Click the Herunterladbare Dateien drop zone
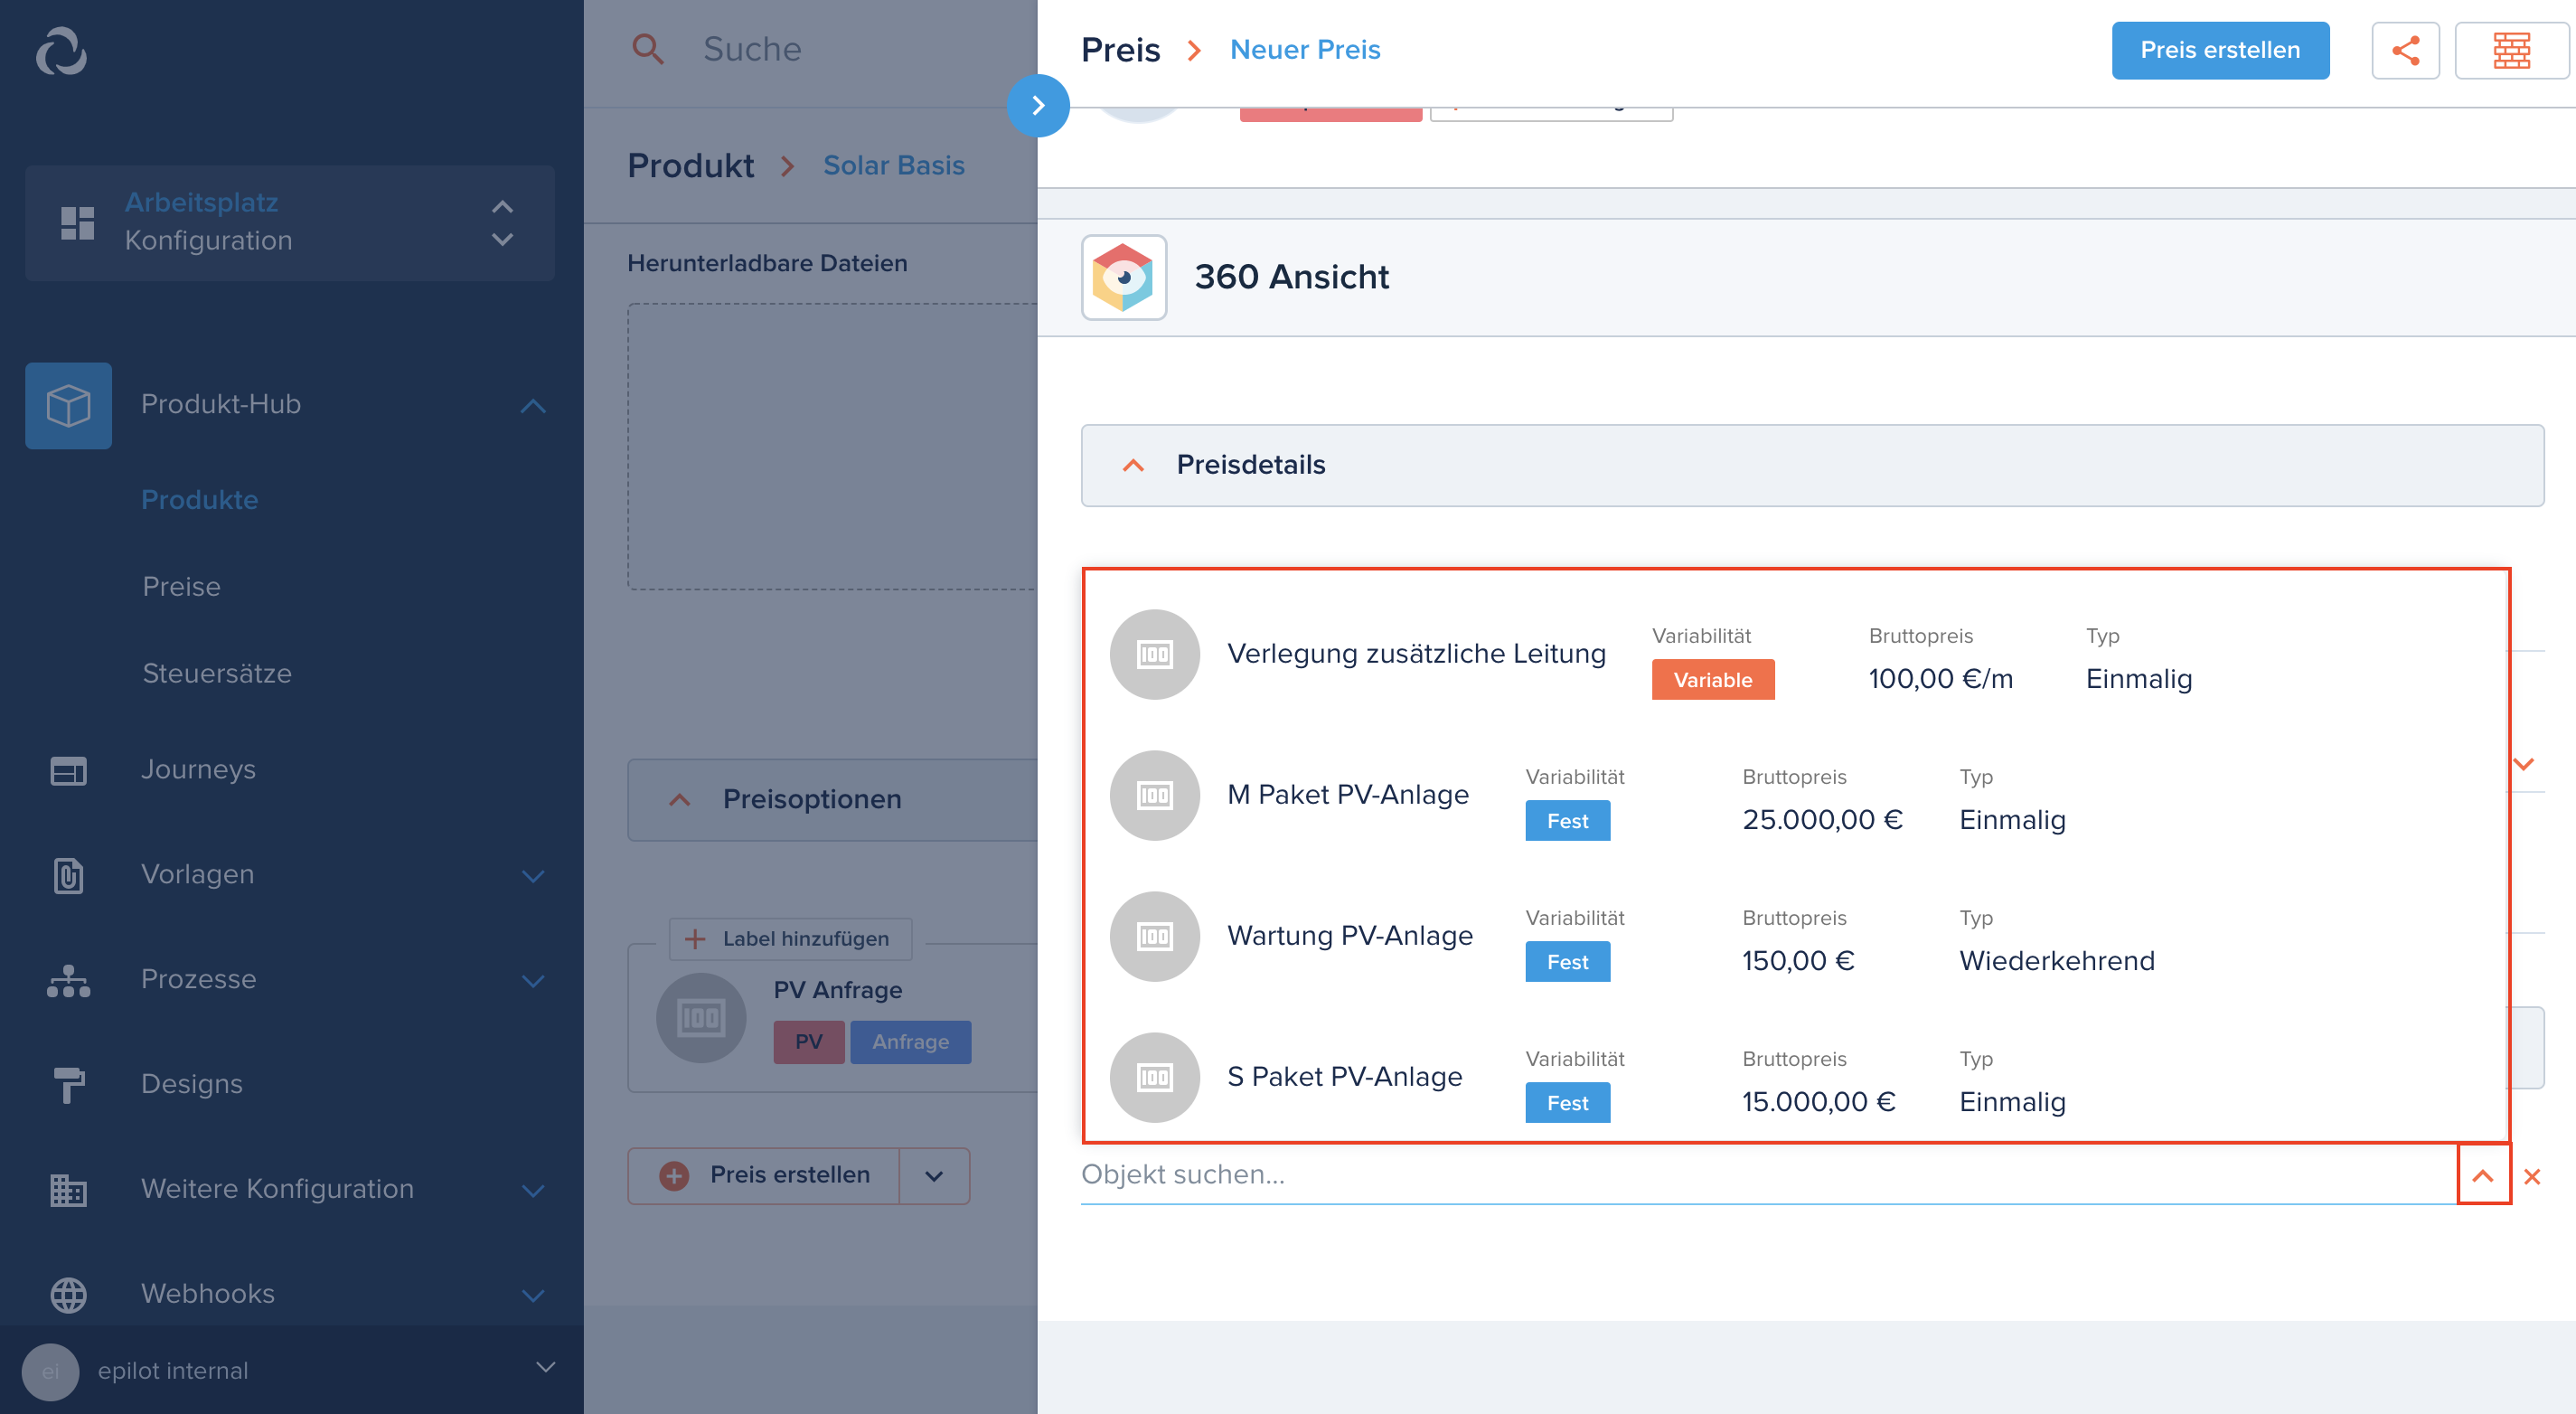Image resolution: width=2576 pixels, height=1414 pixels. [x=832, y=447]
